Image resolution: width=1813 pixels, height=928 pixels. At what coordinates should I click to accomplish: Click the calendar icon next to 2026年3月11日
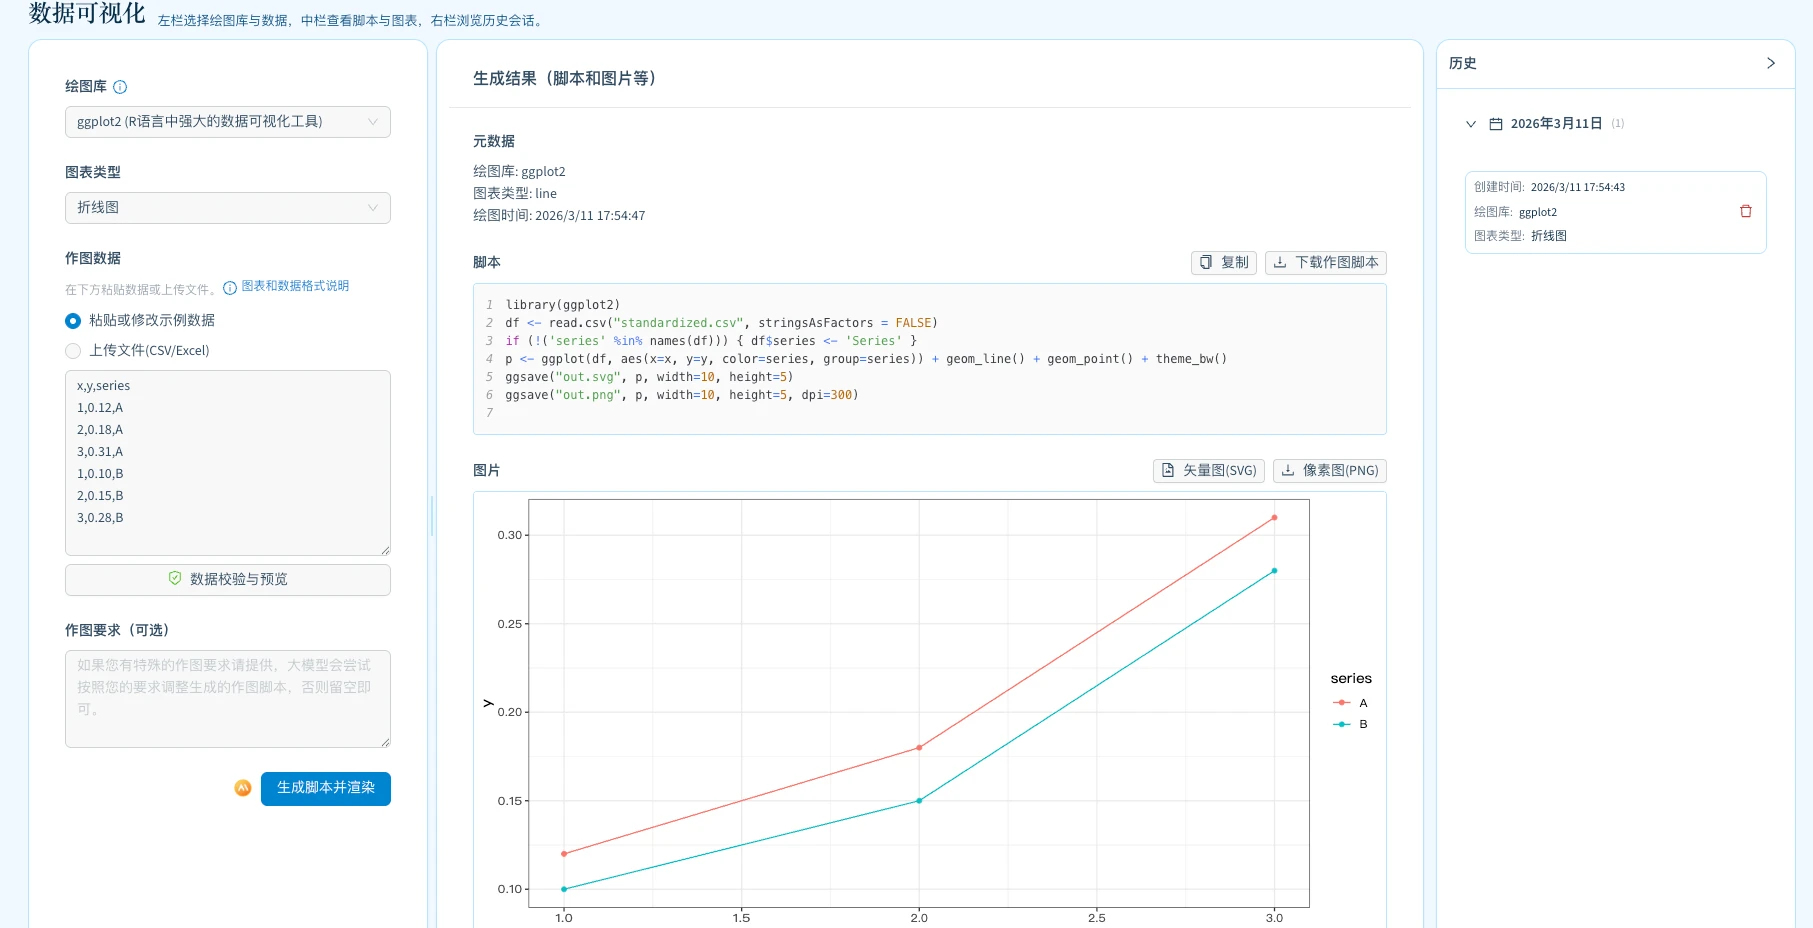coord(1496,124)
